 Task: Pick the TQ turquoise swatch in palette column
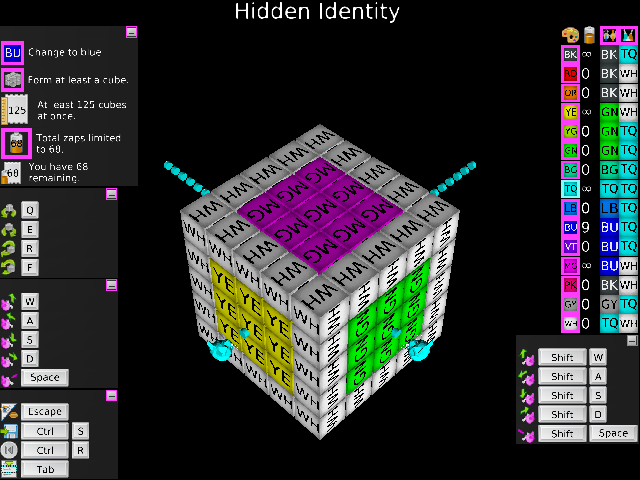click(x=570, y=189)
